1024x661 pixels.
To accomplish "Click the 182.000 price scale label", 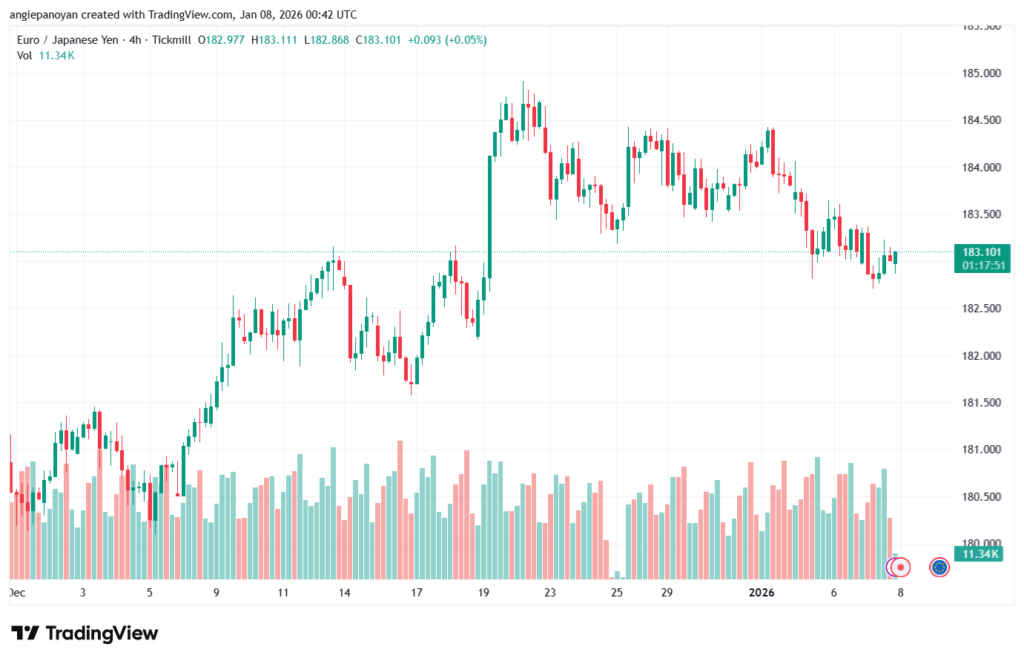I will [979, 356].
